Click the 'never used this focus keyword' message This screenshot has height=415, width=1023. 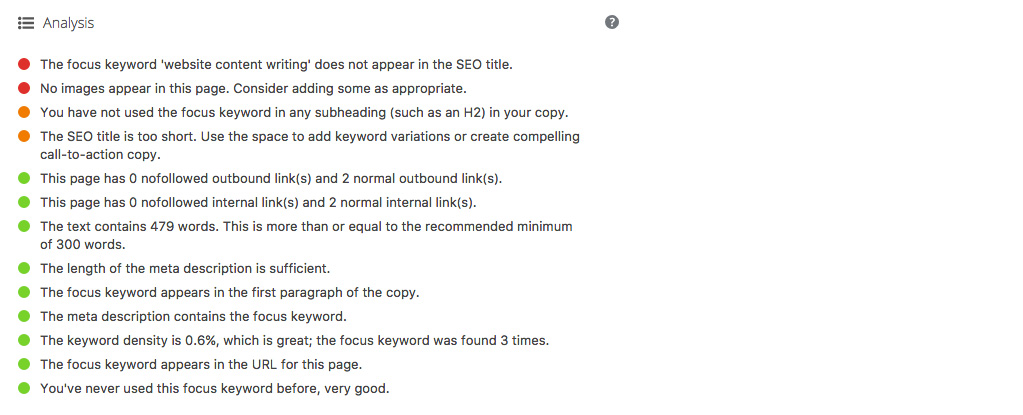coord(215,389)
